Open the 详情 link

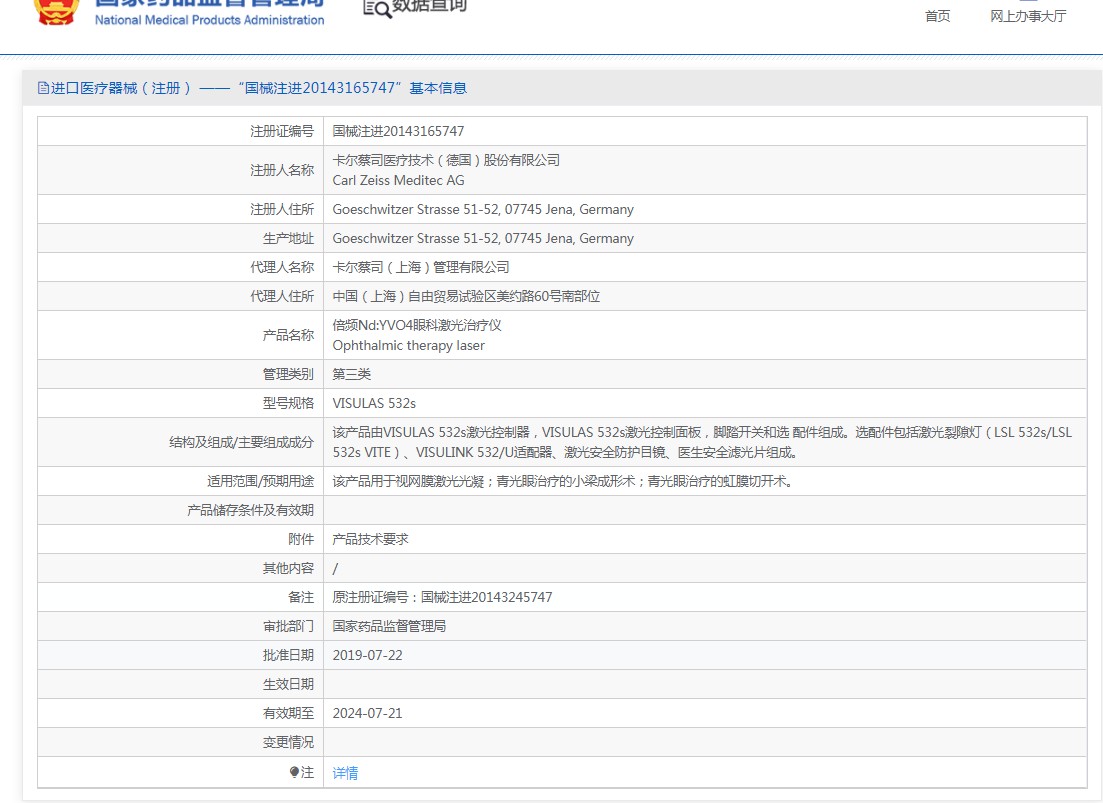click(x=345, y=773)
